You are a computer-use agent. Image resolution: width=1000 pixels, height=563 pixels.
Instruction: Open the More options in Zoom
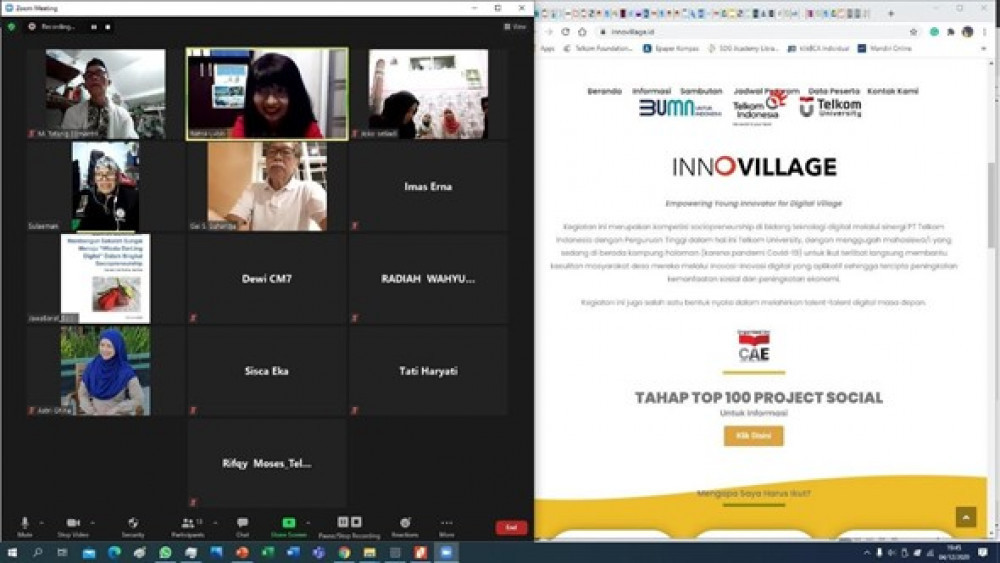[446, 527]
